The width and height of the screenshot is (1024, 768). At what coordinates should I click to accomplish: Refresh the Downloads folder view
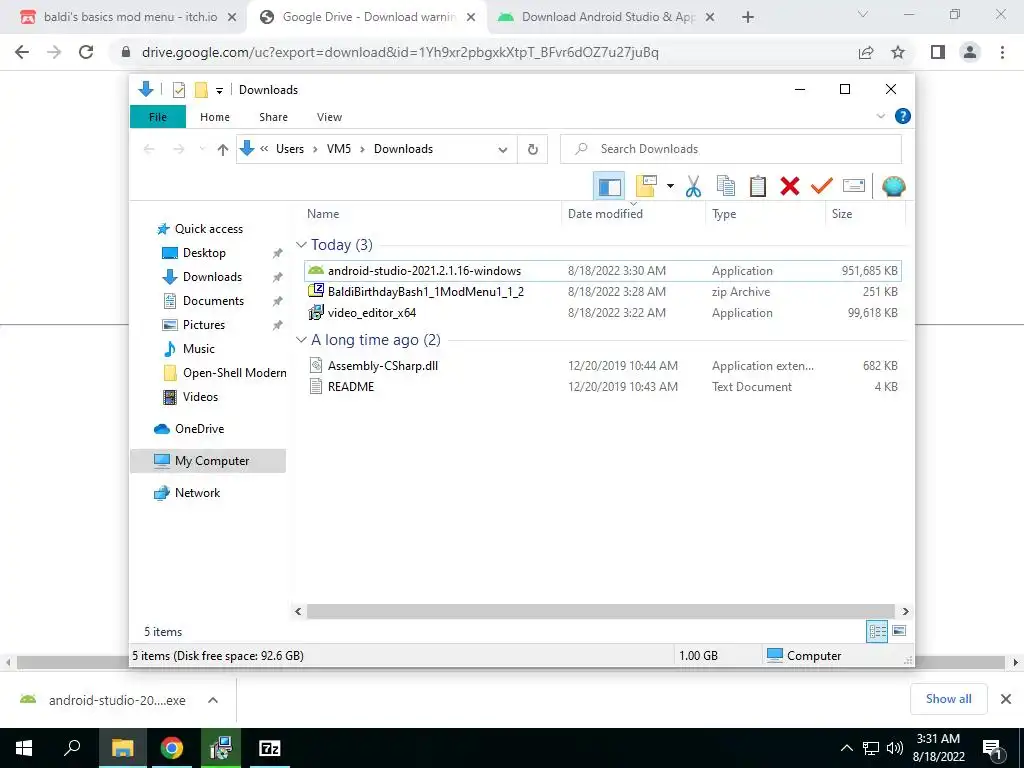click(533, 150)
